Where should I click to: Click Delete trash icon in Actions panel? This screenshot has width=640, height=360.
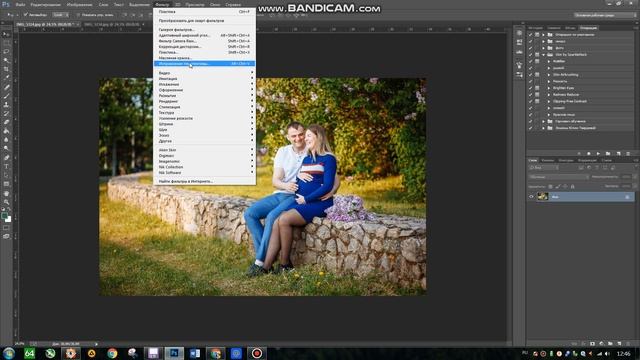point(628,153)
